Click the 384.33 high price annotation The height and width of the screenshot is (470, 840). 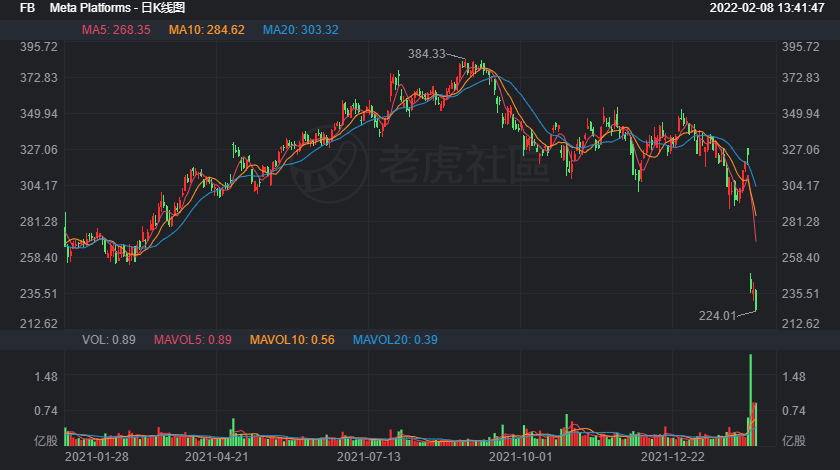click(426, 54)
